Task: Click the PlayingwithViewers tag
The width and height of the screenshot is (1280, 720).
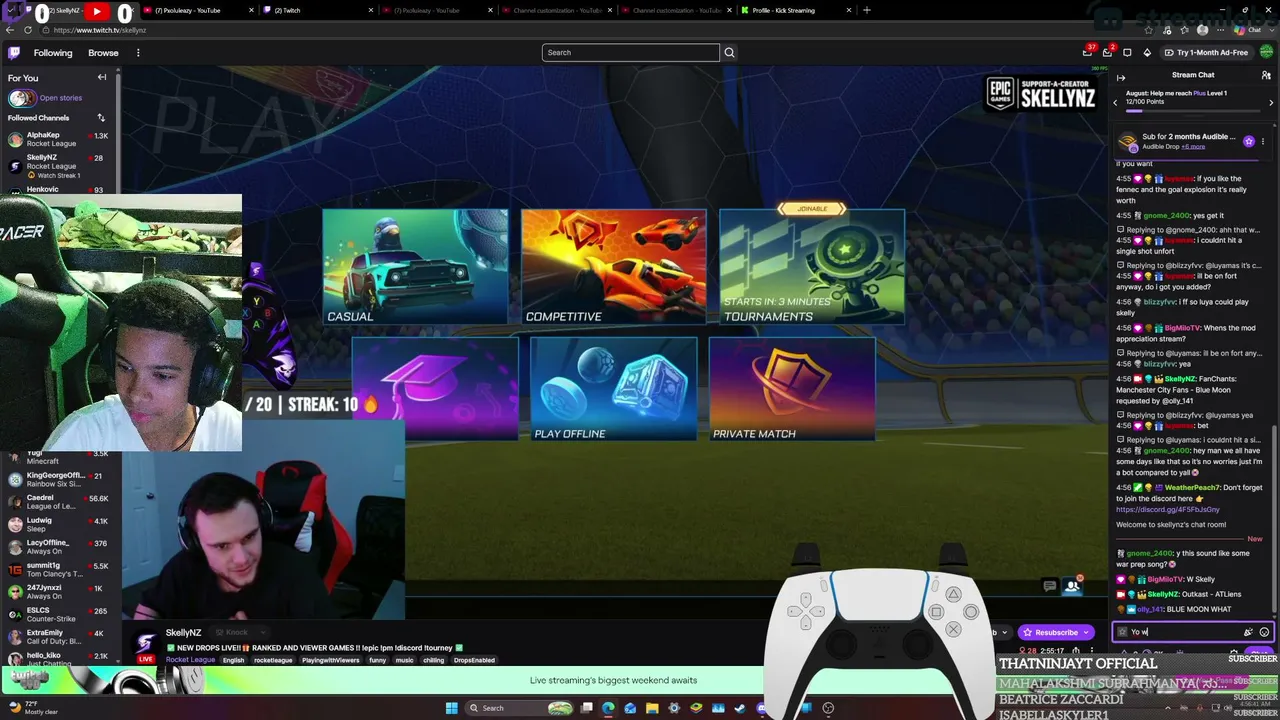Action: coord(331,660)
